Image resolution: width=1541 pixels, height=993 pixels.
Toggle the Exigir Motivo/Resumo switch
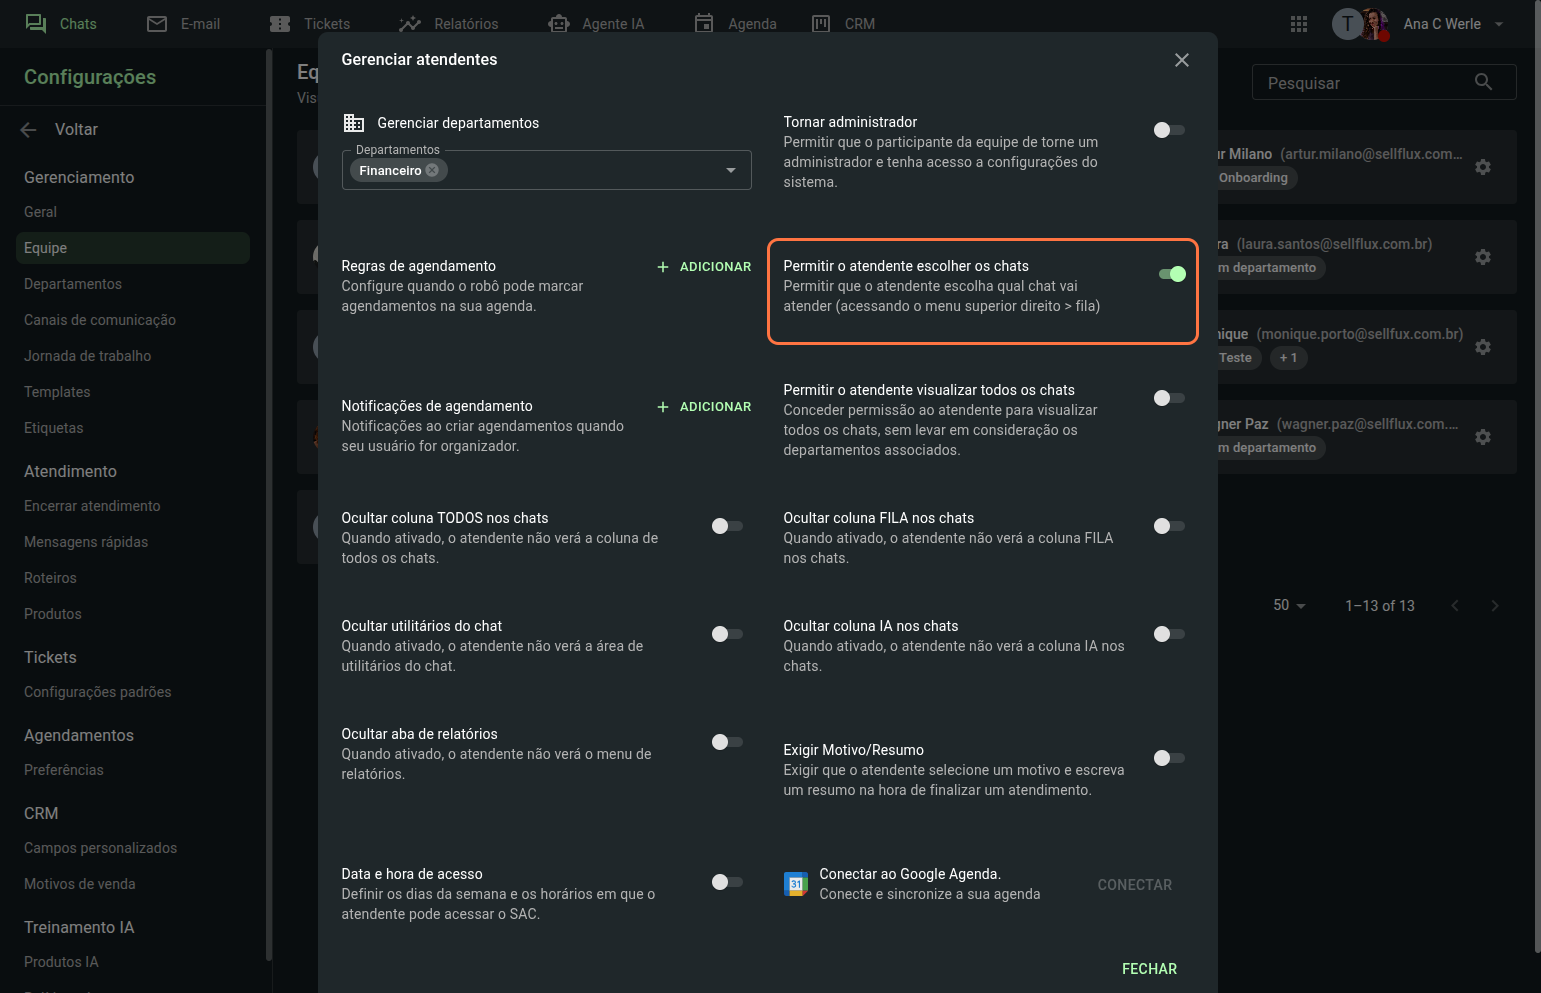point(1168,758)
